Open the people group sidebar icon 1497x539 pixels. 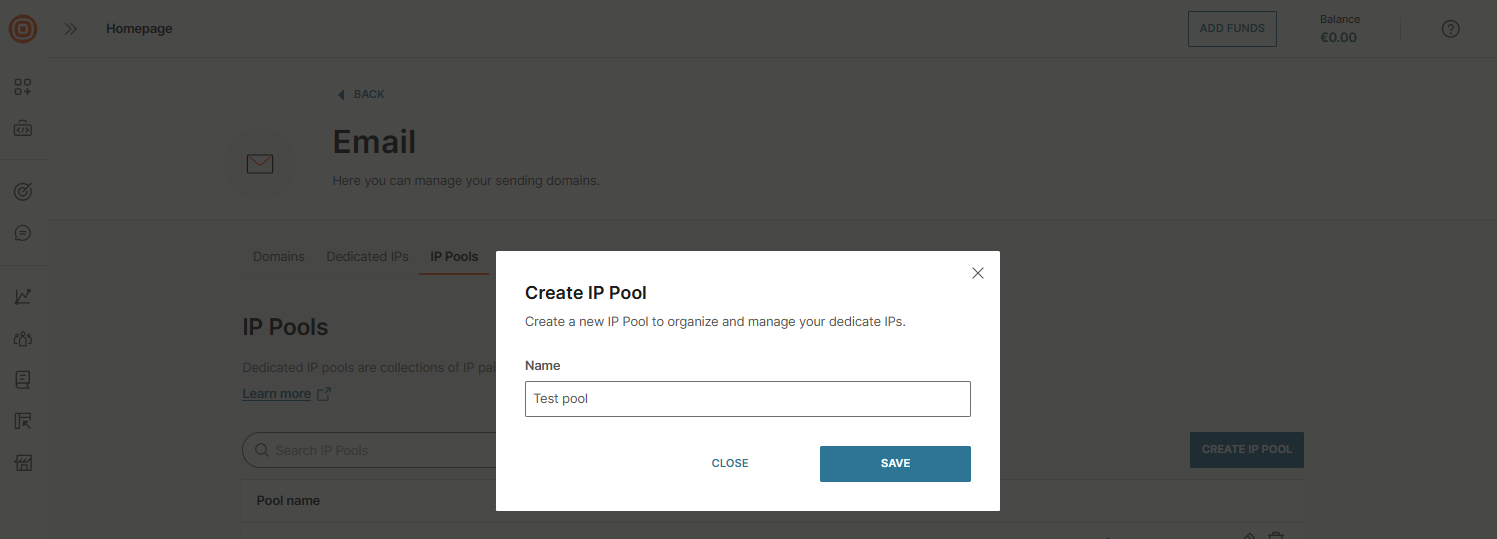(x=23, y=339)
